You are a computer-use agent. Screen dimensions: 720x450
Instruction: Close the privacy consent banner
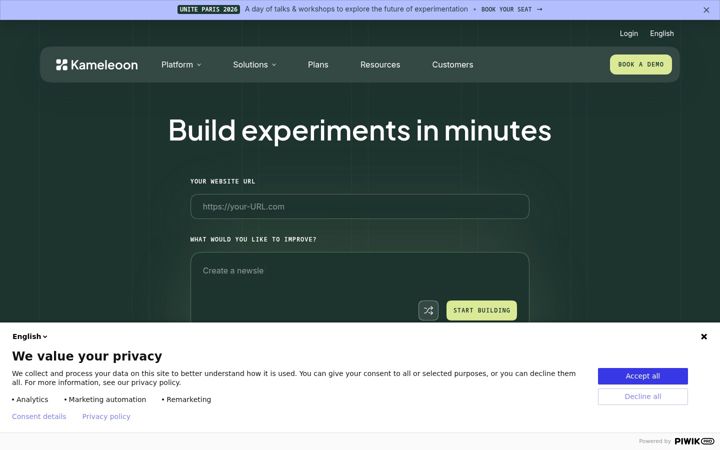pyautogui.click(x=704, y=337)
